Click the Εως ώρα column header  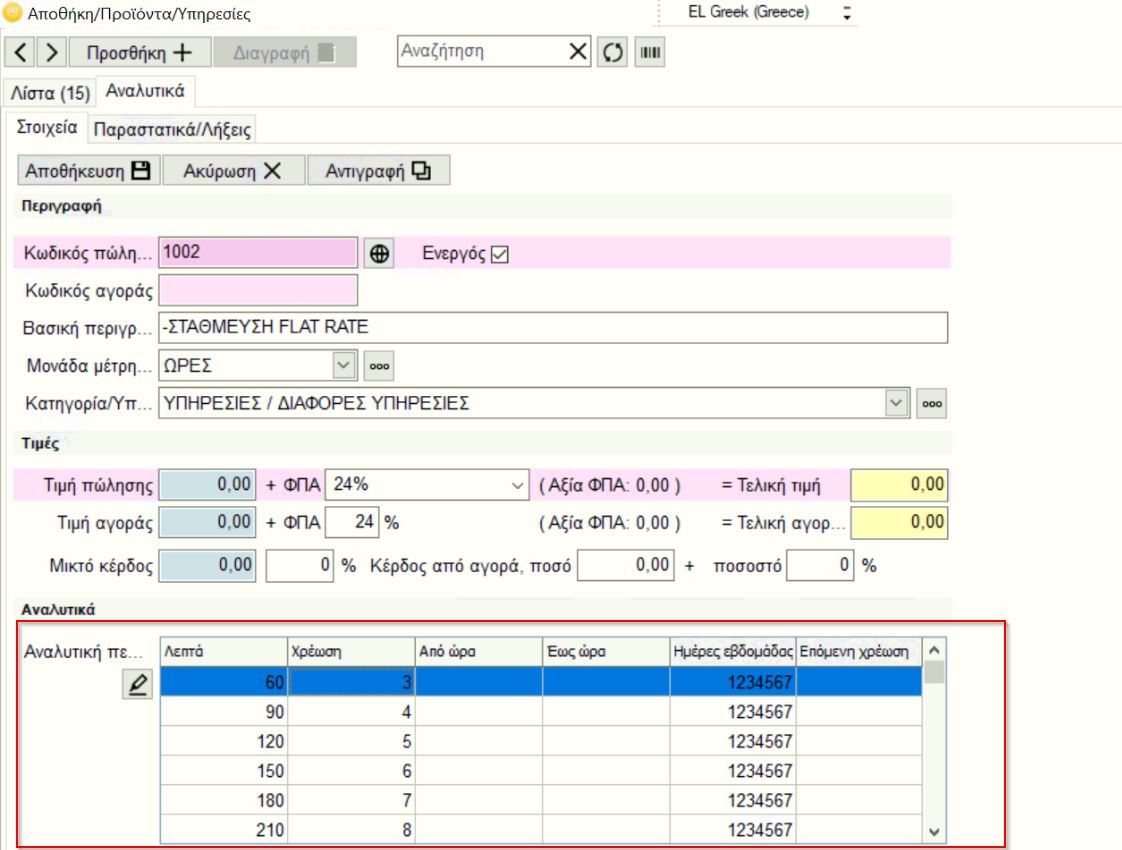point(606,652)
